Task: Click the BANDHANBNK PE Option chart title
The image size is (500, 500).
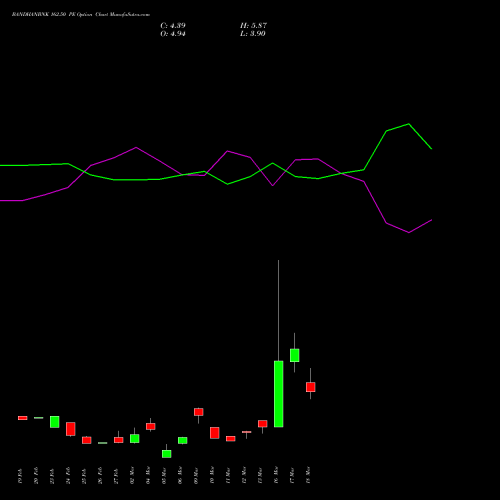Action: pyautogui.click(x=81, y=15)
